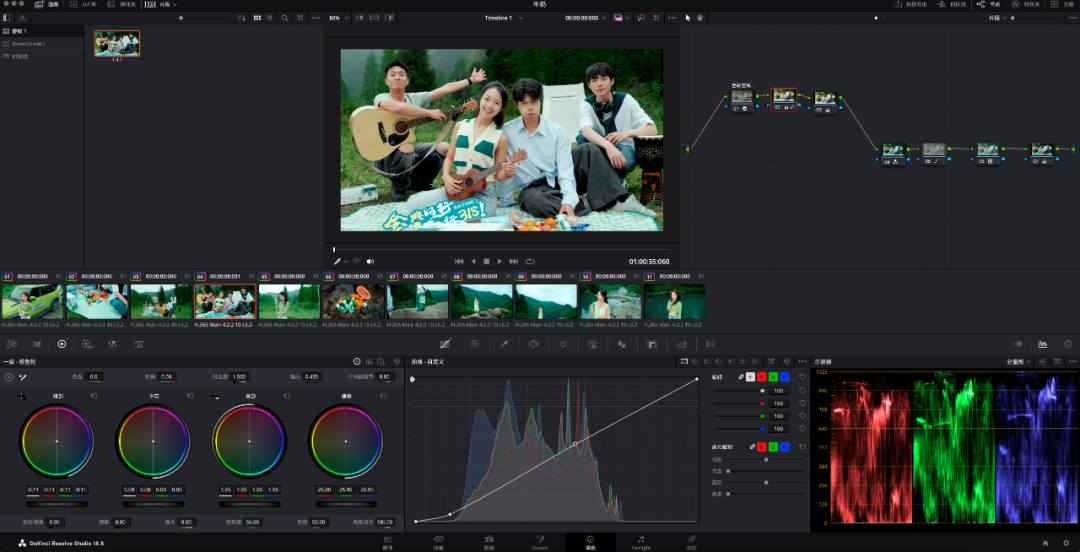Open the Qualifier eyedropper palette
1080x552 pixels.
click(x=504, y=344)
